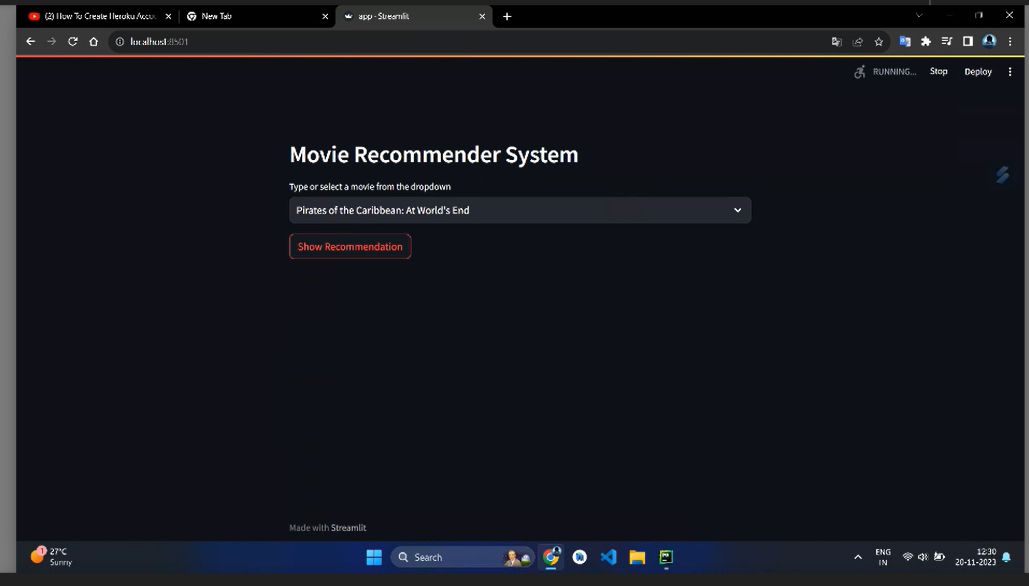This screenshot has width=1029, height=586.
Task: Follow the Streamlit link in footer
Action: tap(348, 528)
